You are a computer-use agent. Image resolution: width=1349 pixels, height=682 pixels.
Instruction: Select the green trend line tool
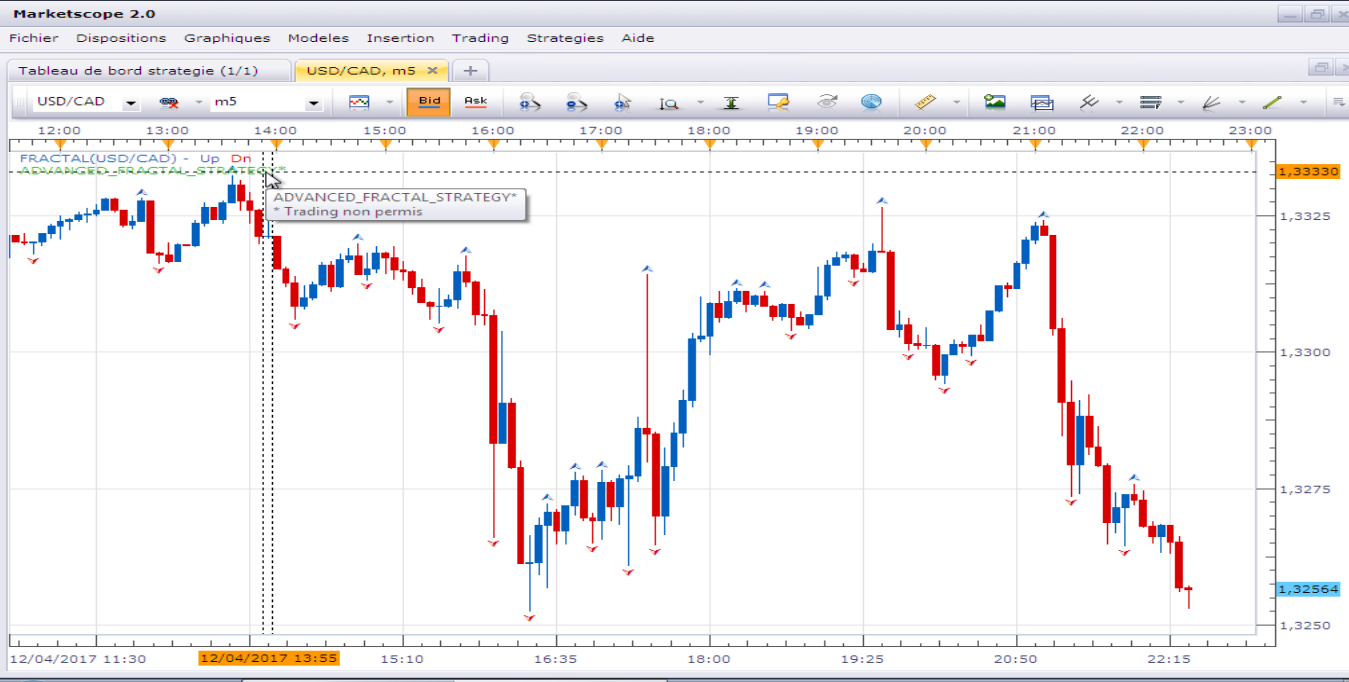point(1272,102)
